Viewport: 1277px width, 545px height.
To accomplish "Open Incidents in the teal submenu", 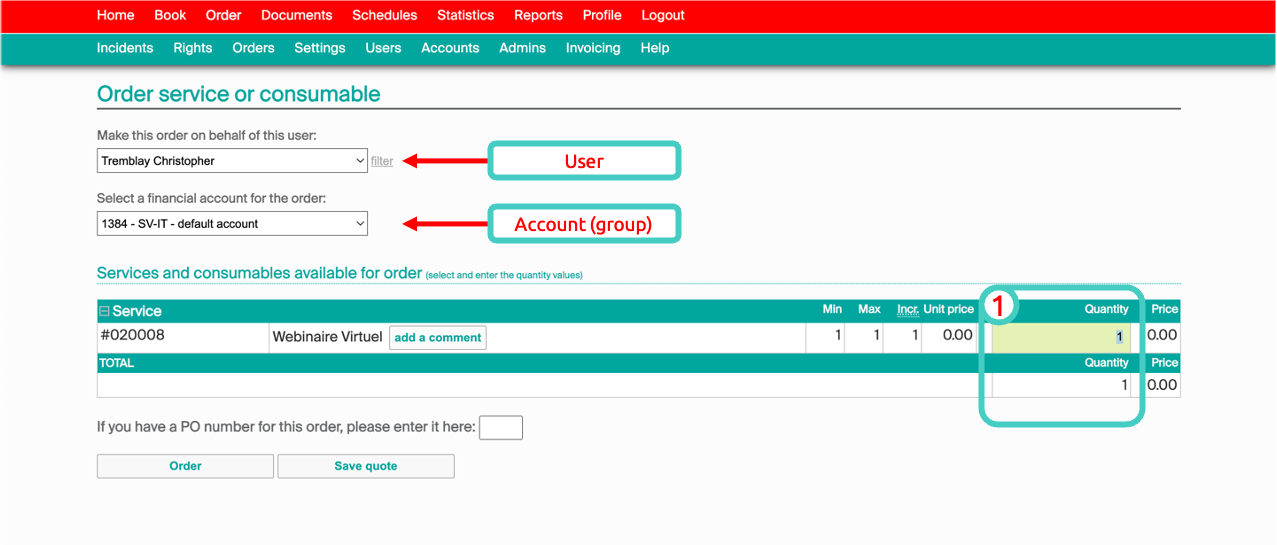I will point(125,48).
